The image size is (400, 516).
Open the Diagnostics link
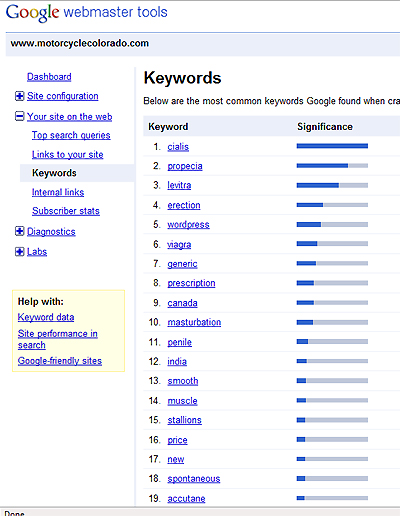point(51,232)
